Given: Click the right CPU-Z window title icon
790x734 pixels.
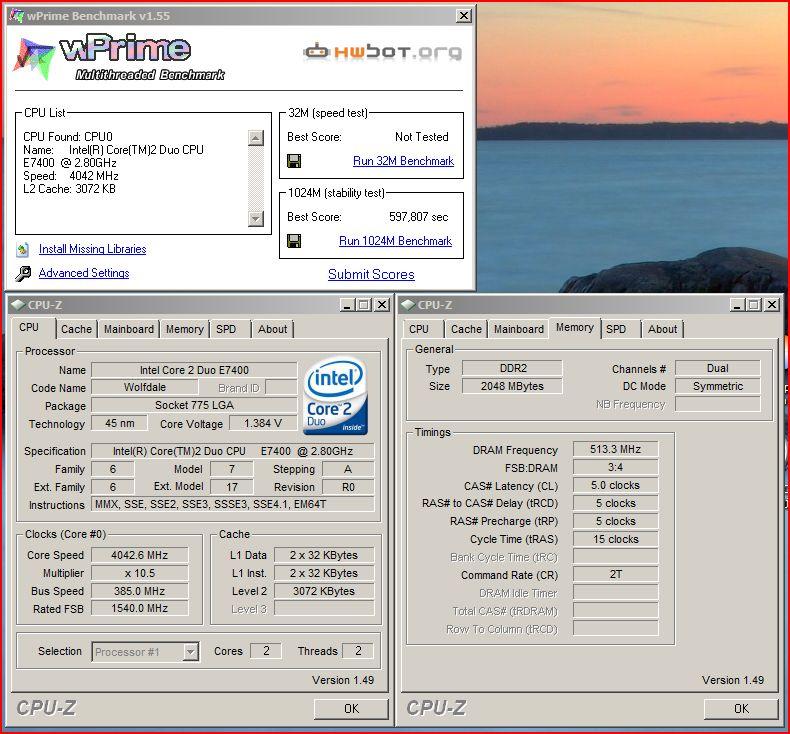Looking at the screenshot, I should click(408, 305).
